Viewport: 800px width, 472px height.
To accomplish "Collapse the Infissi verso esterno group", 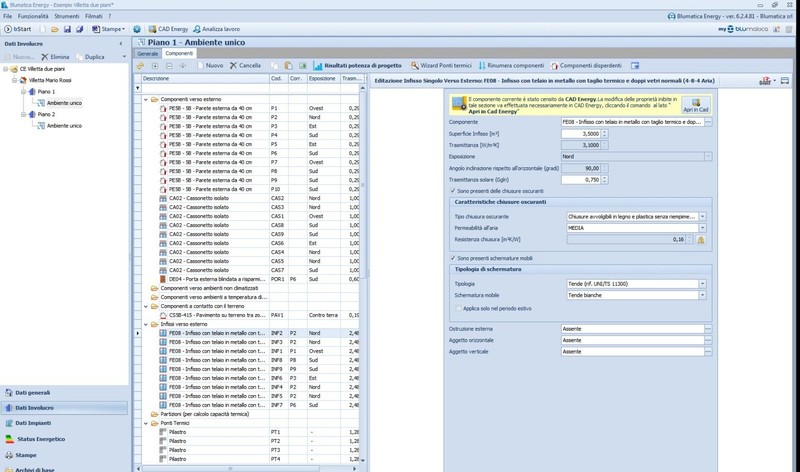I will coord(146,325).
